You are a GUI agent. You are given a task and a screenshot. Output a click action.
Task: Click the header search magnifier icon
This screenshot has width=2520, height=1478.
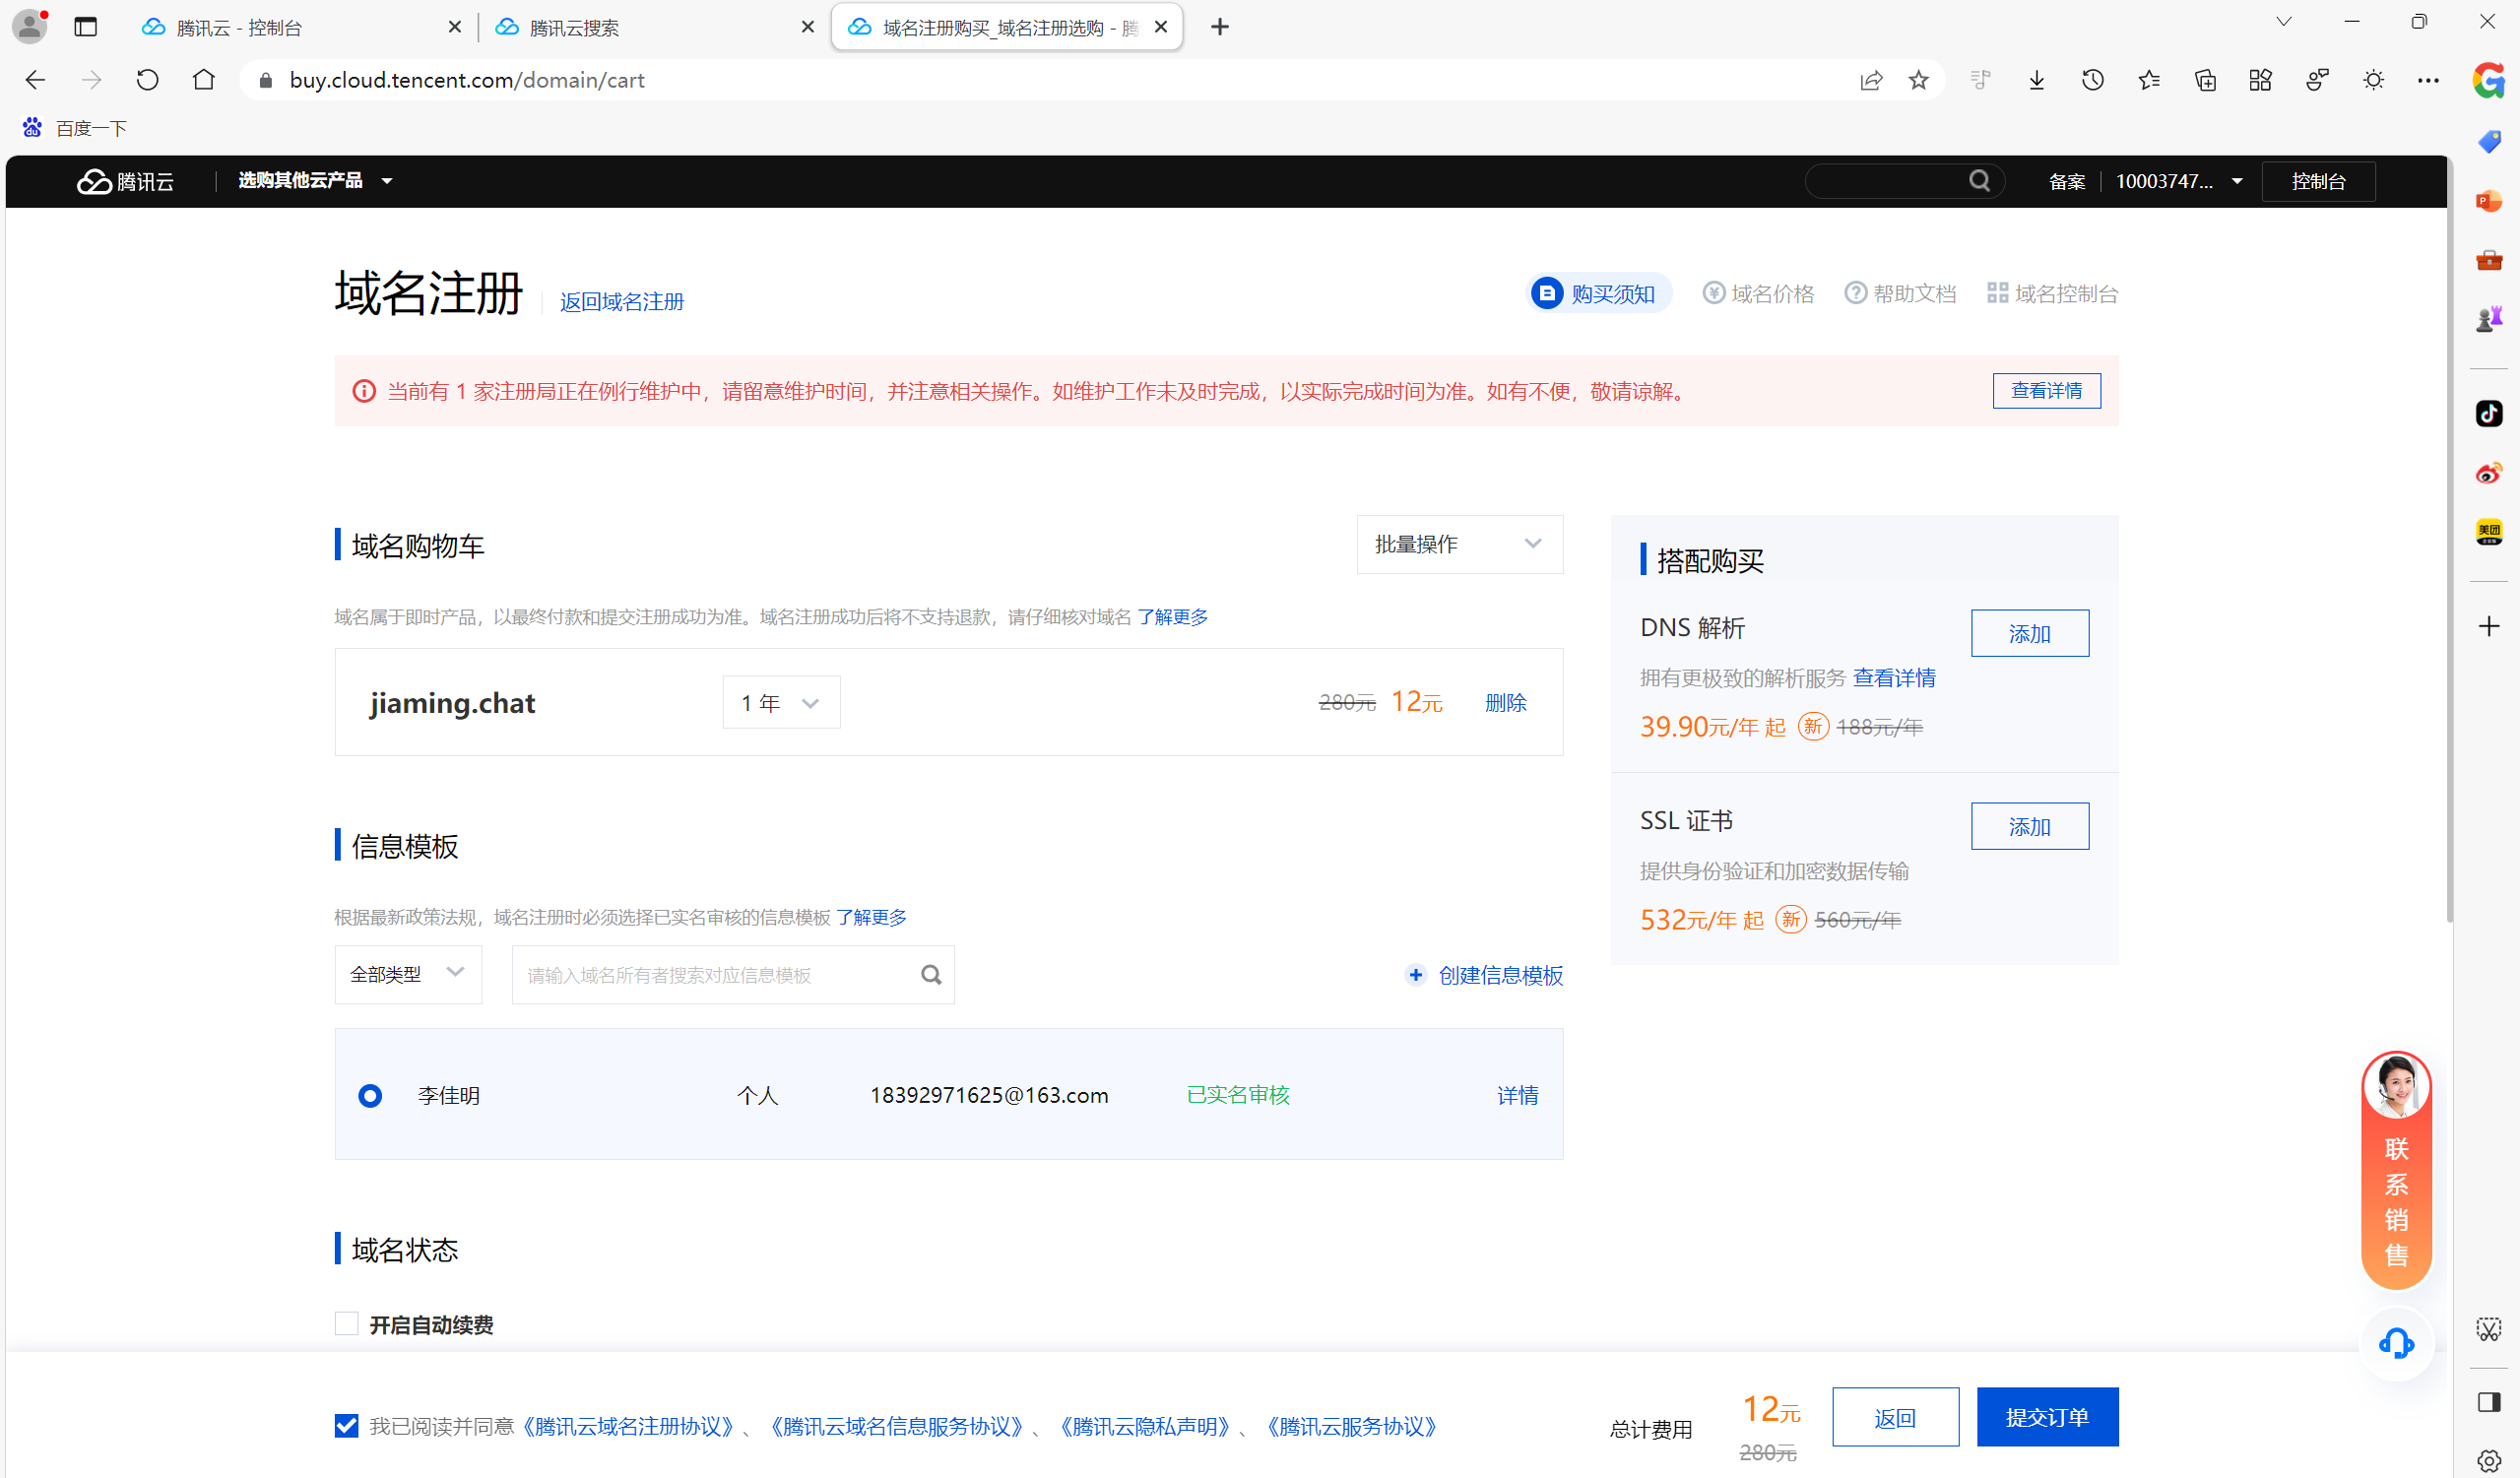[x=1979, y=181]
